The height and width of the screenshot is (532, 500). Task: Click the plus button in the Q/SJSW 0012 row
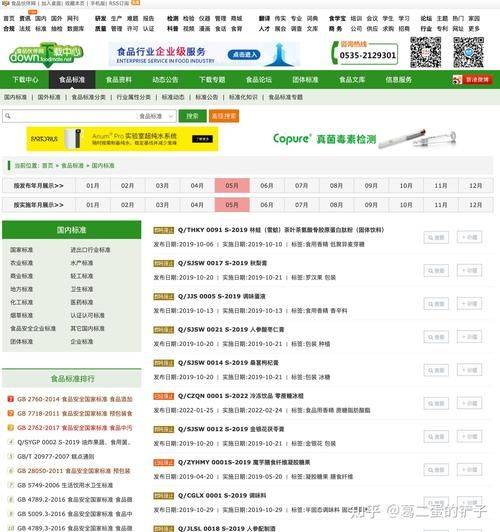pos(469,437)
